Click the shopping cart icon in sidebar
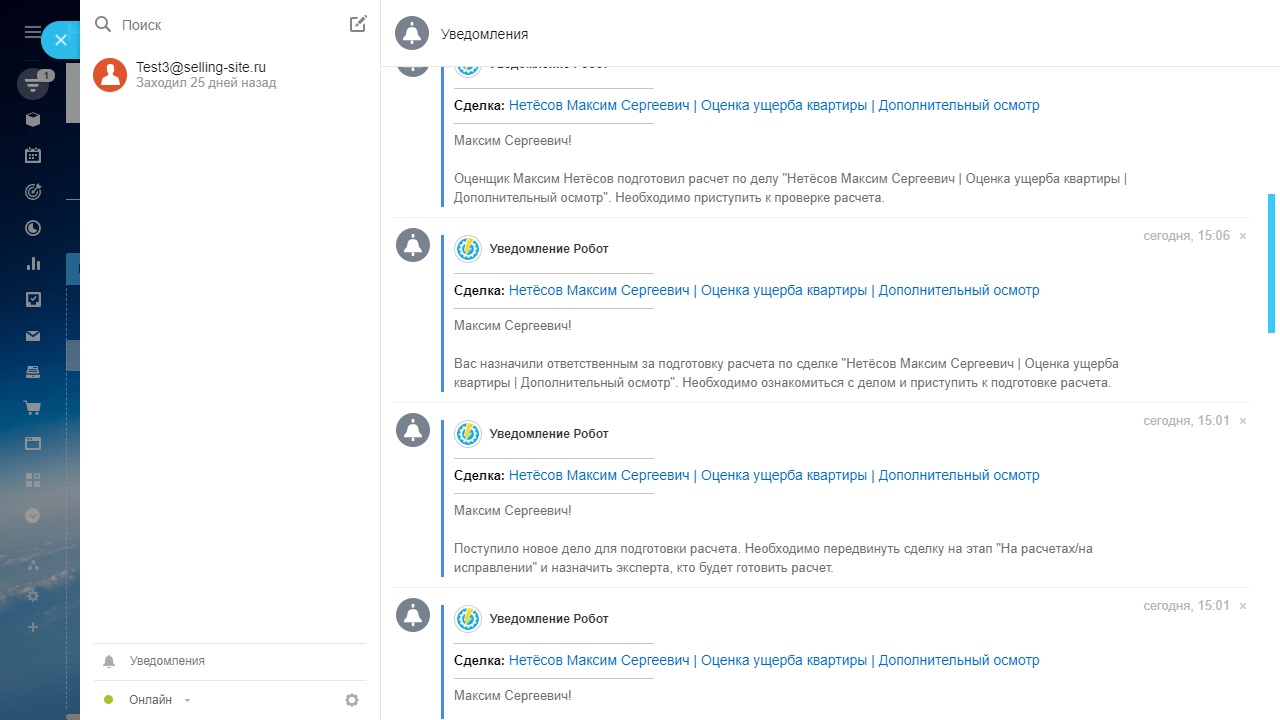This screenshot has height=720, width=1280. (33, 408)
